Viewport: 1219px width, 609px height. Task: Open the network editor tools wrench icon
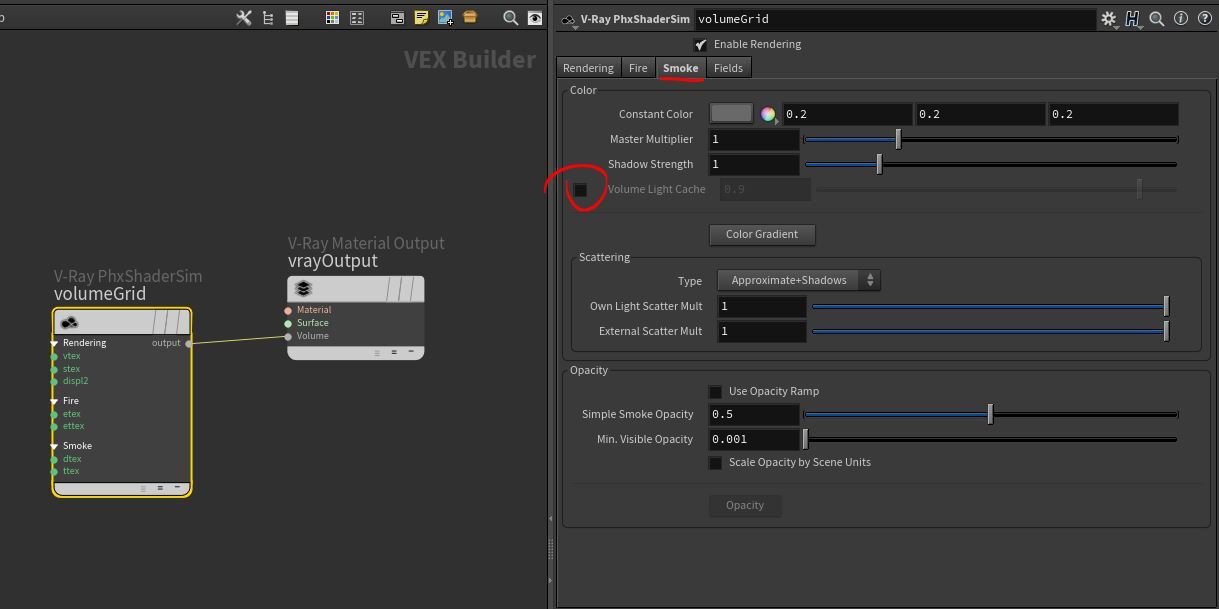click(x=244, y=18)
